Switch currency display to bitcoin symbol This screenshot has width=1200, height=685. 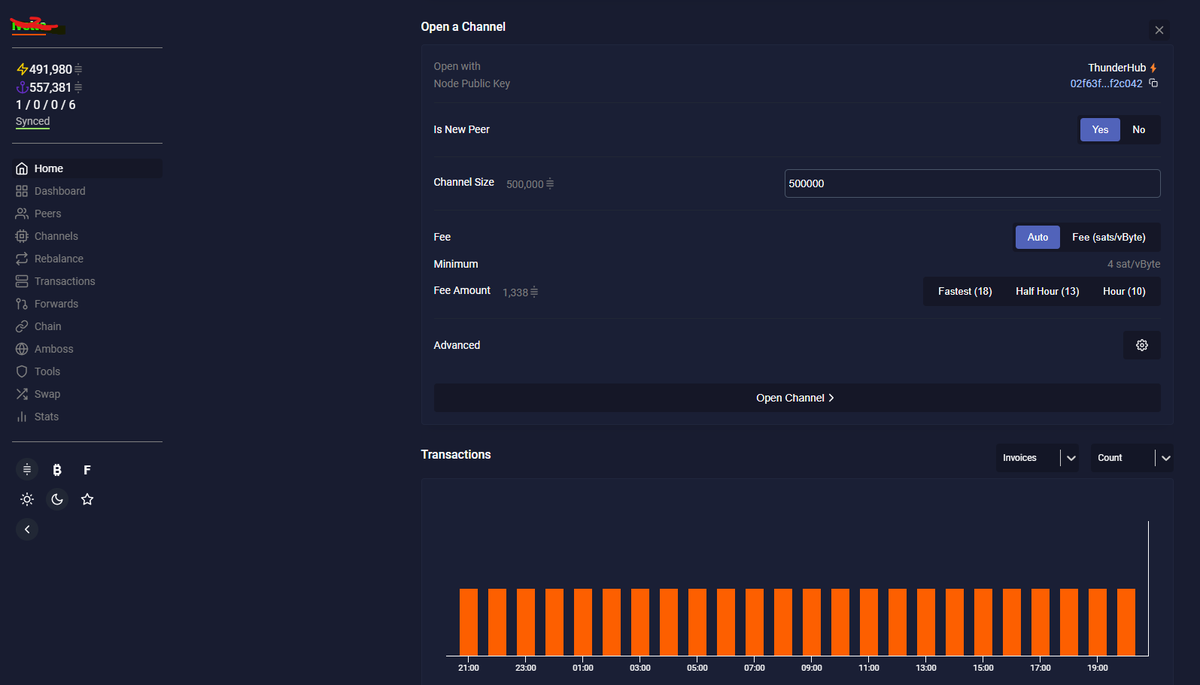57,469
